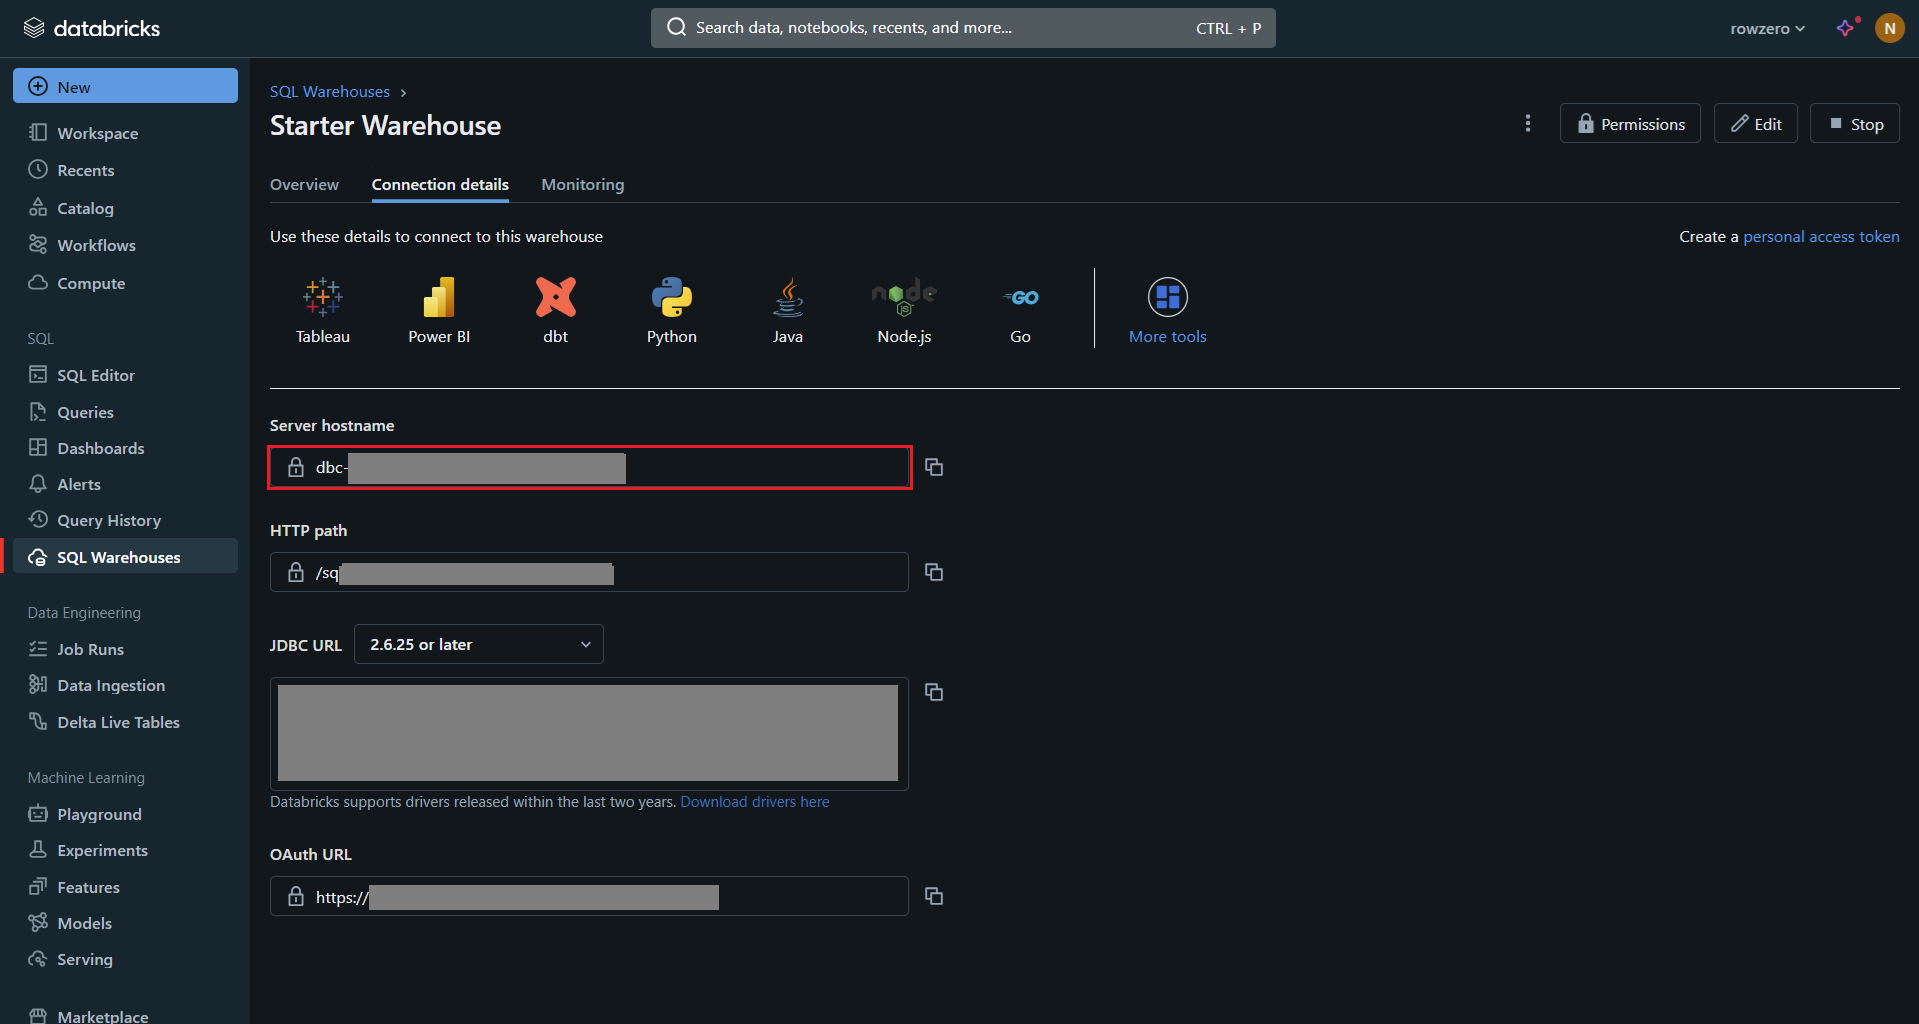Open the warehouse overflow menu
Viewport: 1919px width, 1024px height.
1527,123
